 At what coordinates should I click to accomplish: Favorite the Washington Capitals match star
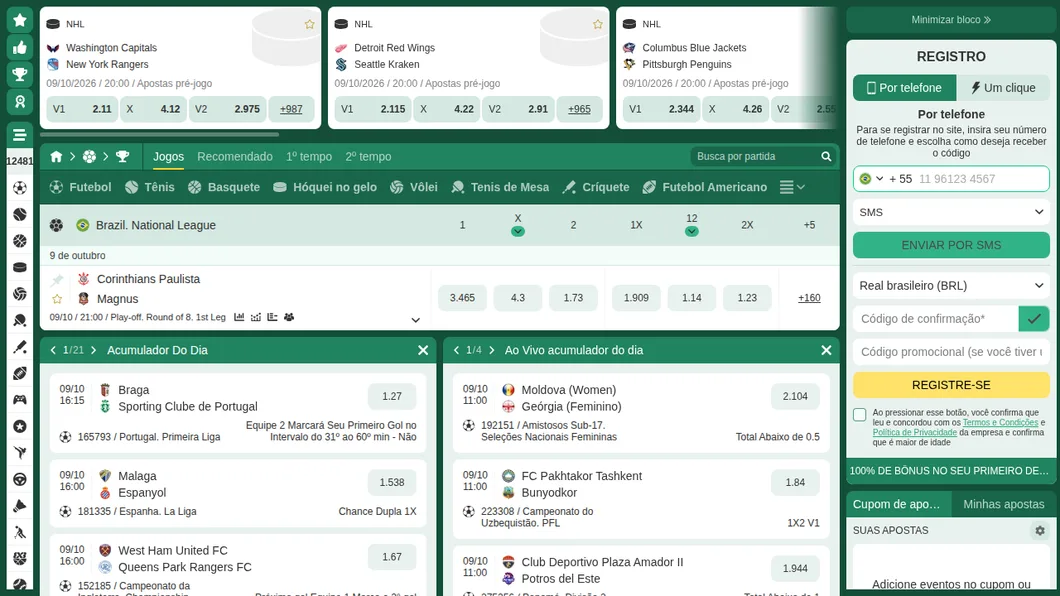(310, 24)
